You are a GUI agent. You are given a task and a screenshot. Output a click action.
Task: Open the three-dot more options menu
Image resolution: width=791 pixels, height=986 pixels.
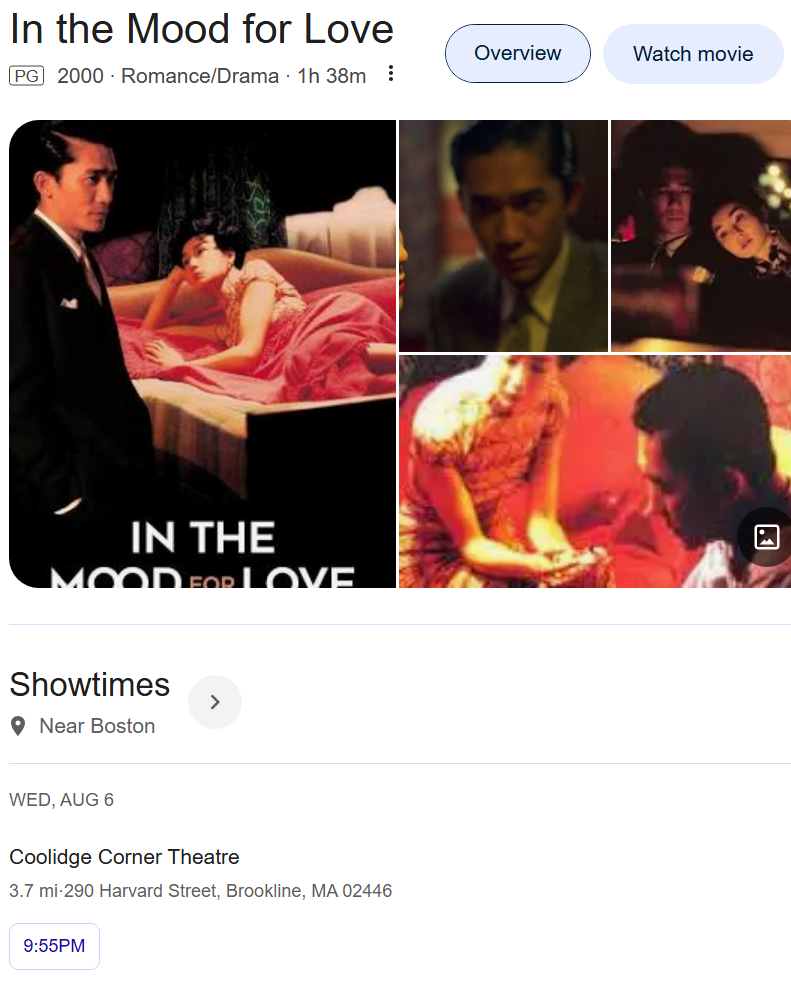(x=390, y=74)
